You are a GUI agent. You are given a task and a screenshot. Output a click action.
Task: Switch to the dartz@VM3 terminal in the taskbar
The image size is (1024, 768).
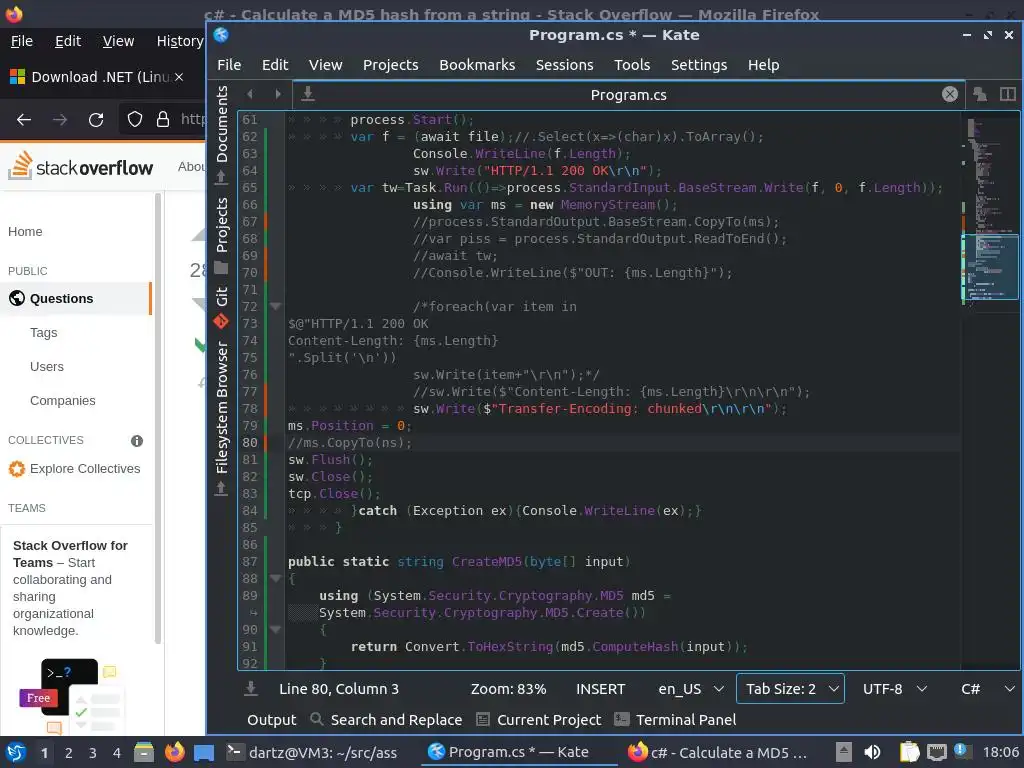[312, 752]
